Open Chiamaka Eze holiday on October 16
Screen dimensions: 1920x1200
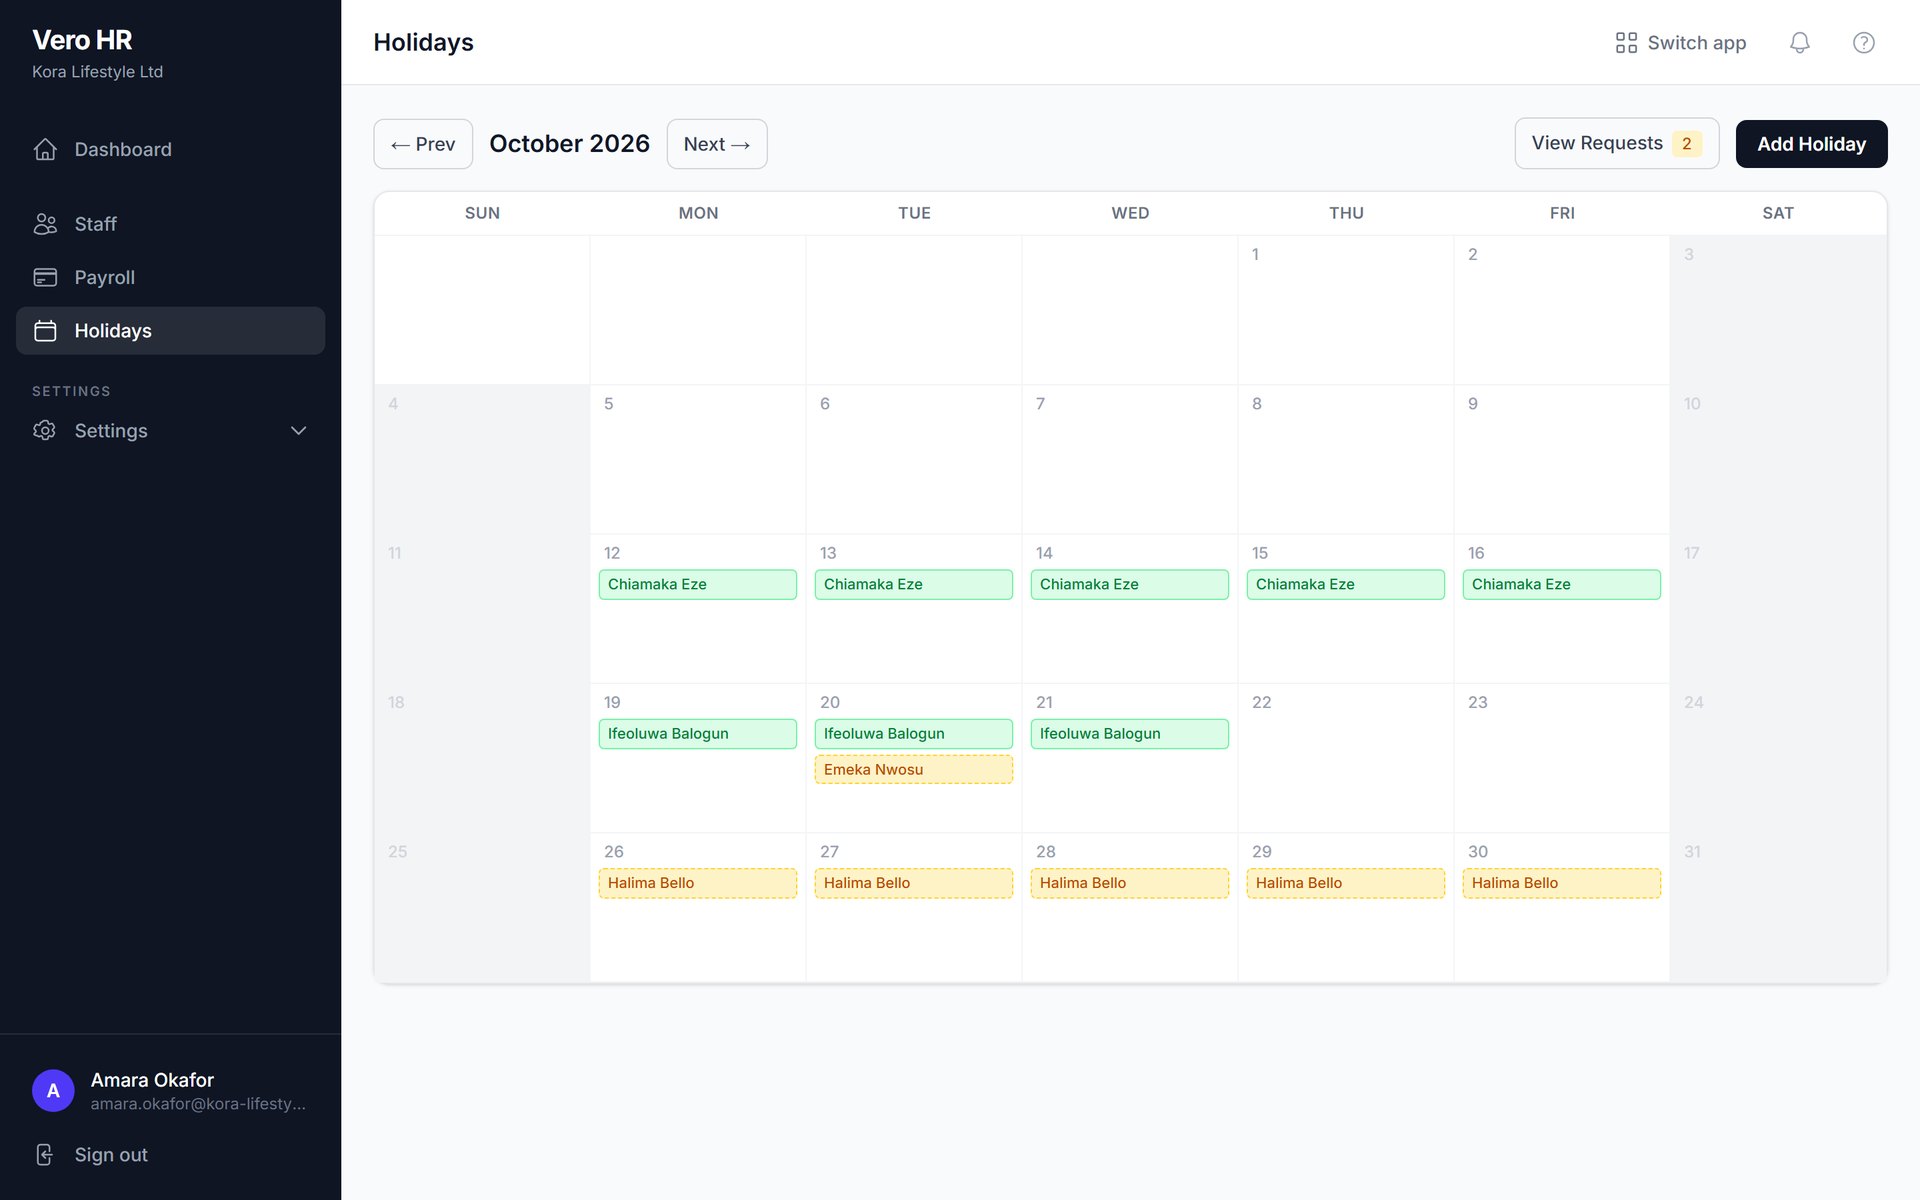(x=1562, y=584)
